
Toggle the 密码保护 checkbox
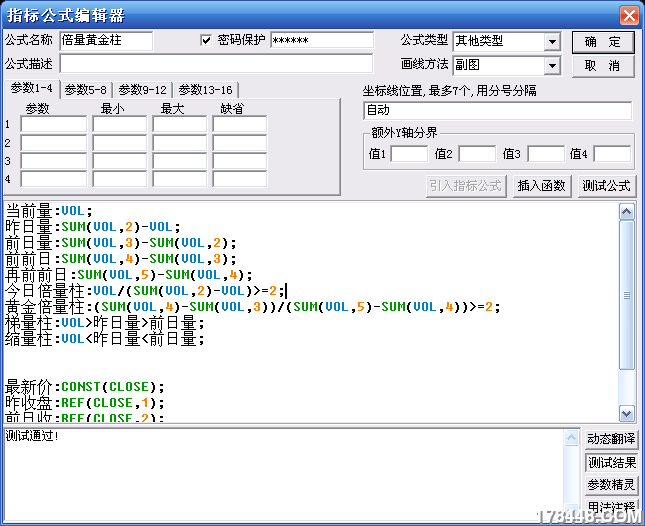[206, 40]
